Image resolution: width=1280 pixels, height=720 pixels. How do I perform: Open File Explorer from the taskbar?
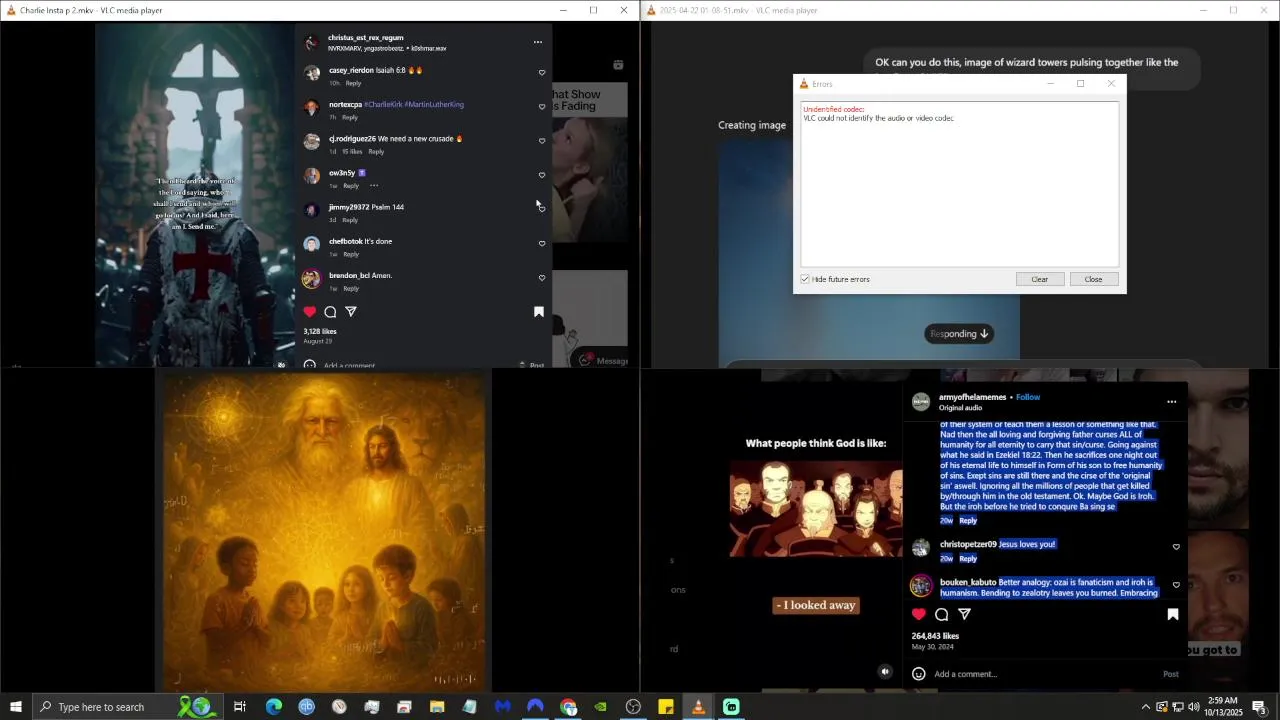(437, 707)
